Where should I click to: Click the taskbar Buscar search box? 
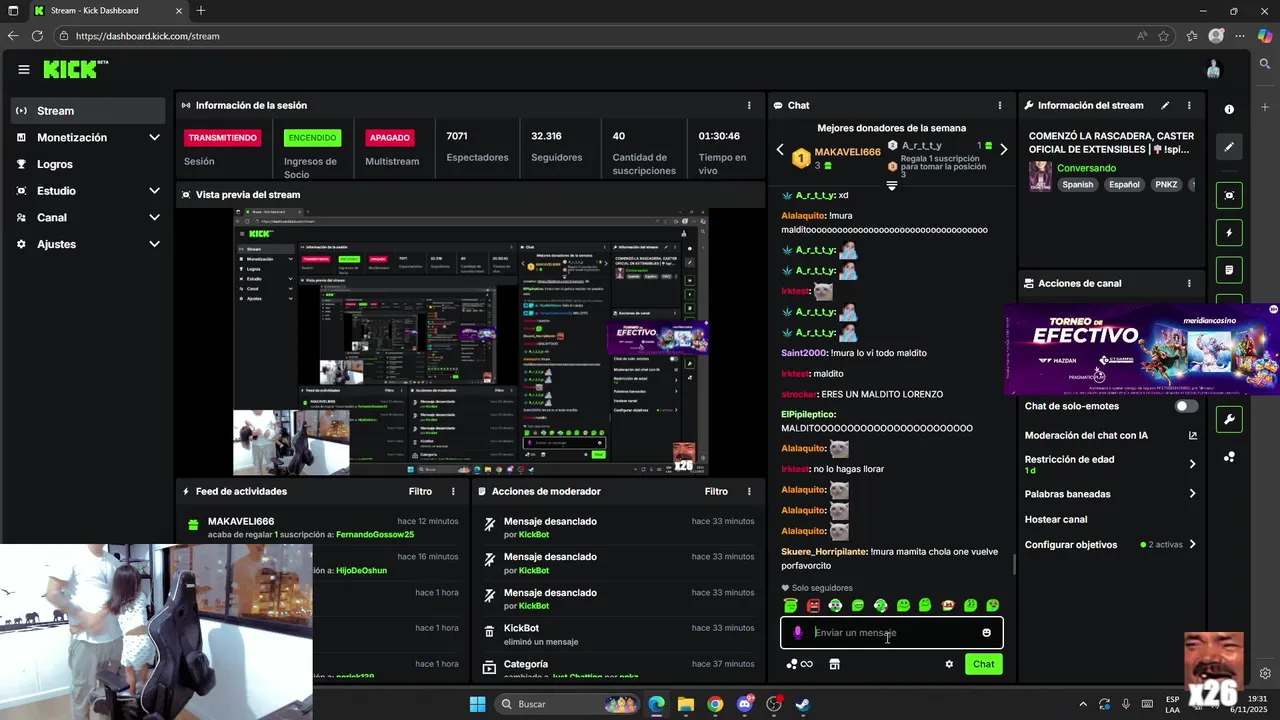point(568,704)
